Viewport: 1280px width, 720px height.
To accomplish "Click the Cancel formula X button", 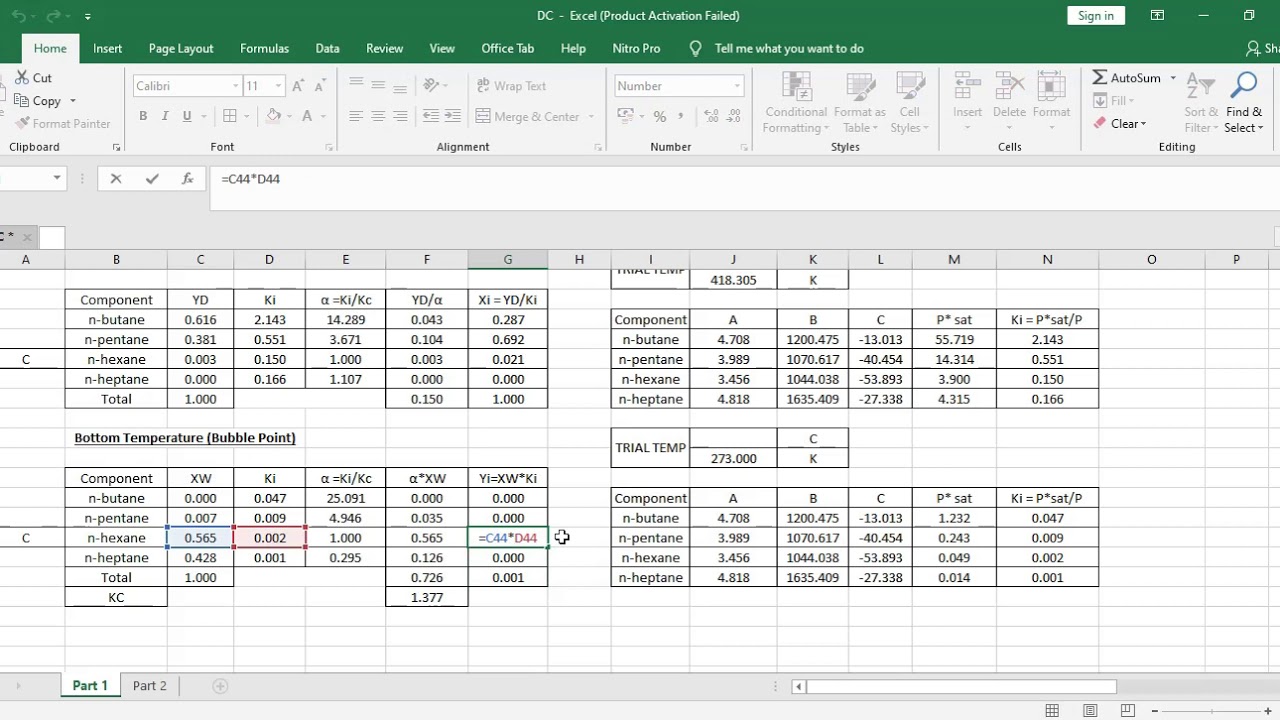I will pyautogui.click(x=116, y=179).
